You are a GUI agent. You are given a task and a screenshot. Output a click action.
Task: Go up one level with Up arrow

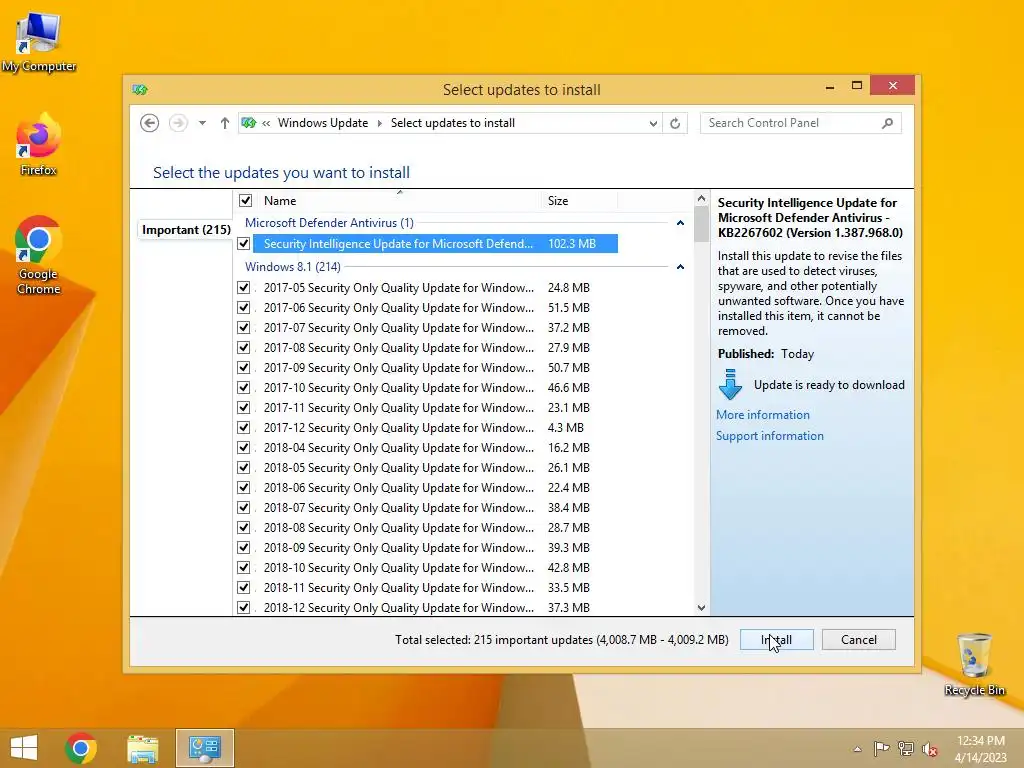pyautogui.click(x=225, y=123)
